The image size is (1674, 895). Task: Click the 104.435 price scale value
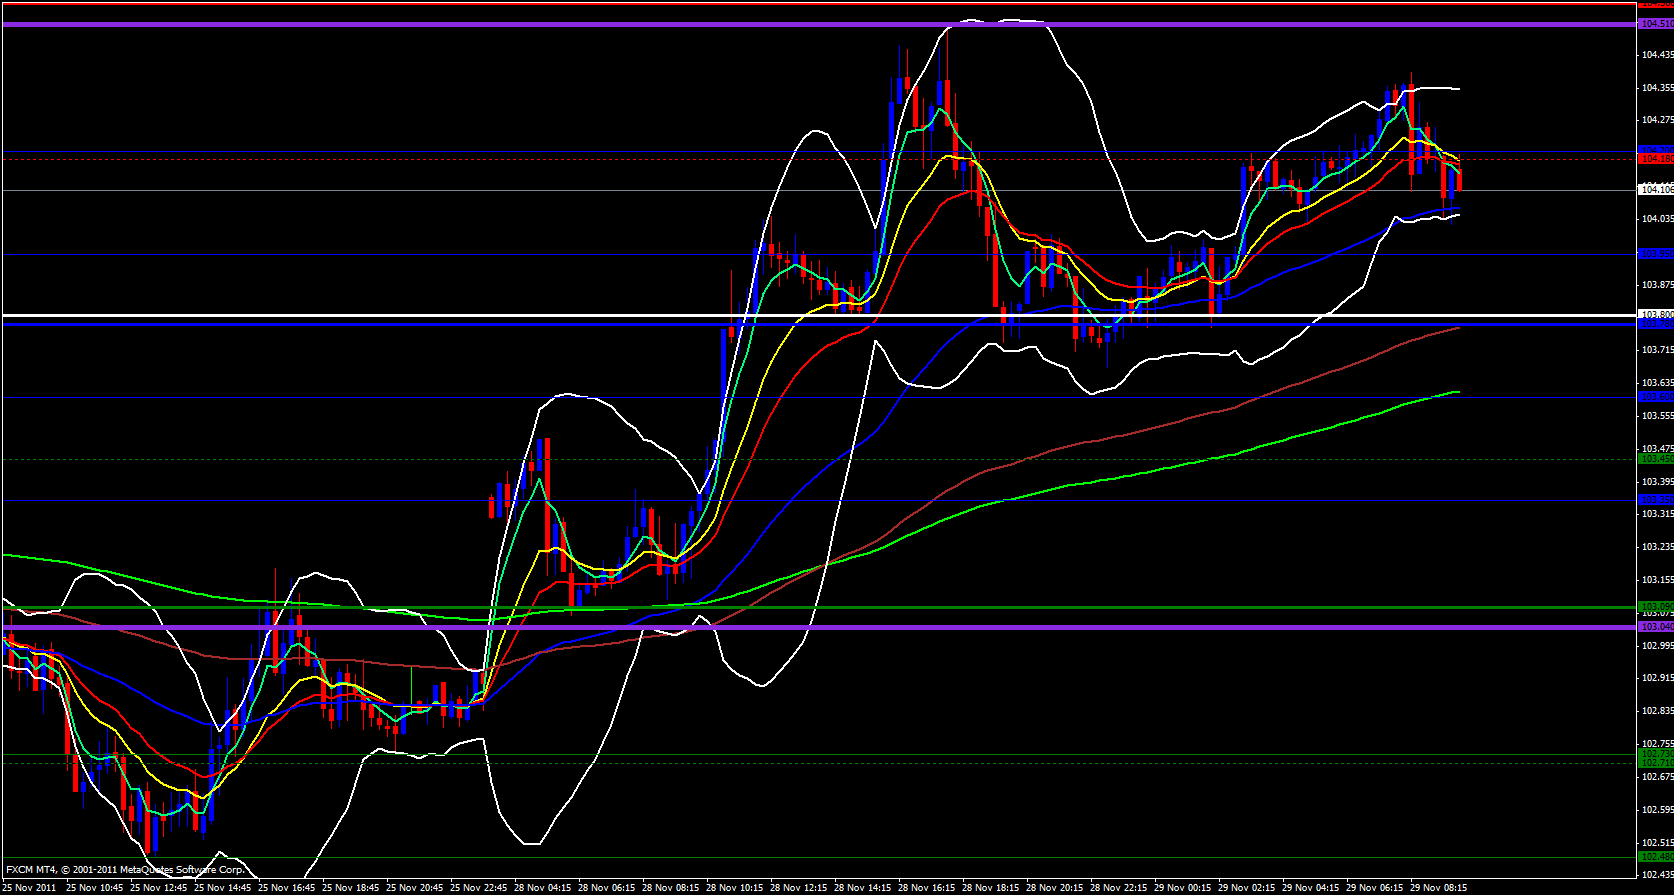(1655, 55)
